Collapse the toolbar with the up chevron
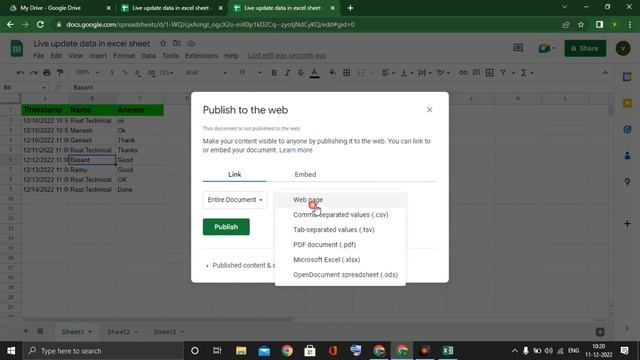The image size is (640, 360). (605, 73)
